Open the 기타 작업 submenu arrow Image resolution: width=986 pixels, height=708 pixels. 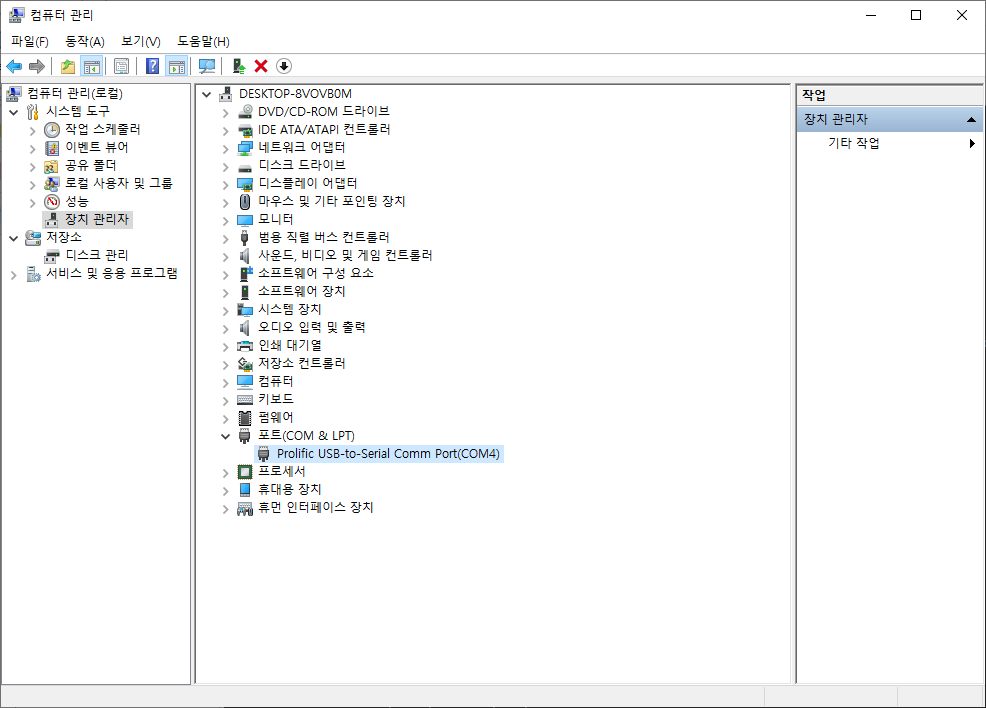coord(972,143)
